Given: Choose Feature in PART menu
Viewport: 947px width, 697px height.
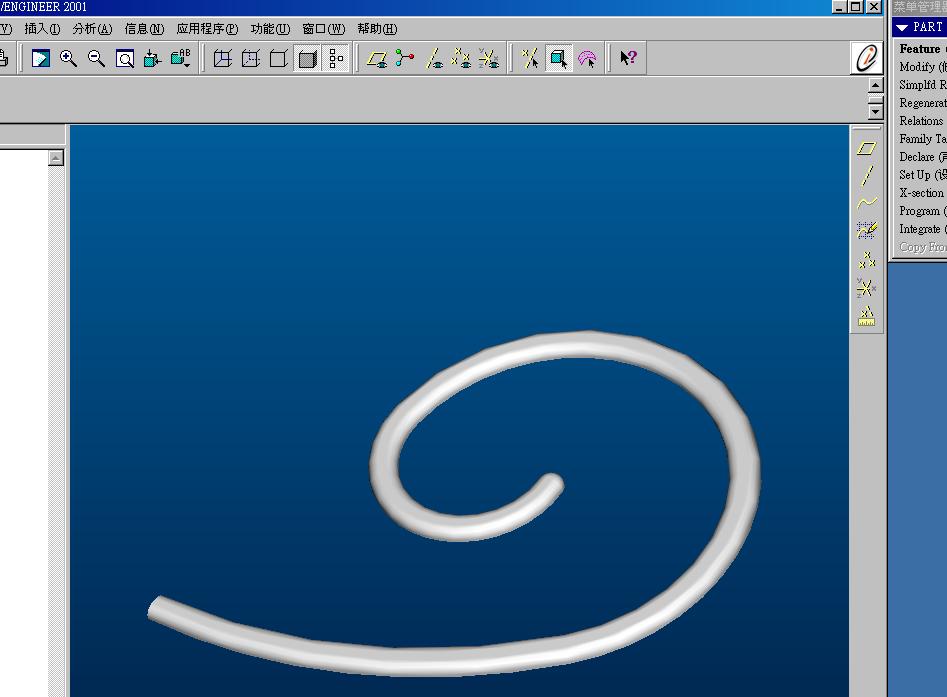Looking at the screenshot, I should point(922,49).
